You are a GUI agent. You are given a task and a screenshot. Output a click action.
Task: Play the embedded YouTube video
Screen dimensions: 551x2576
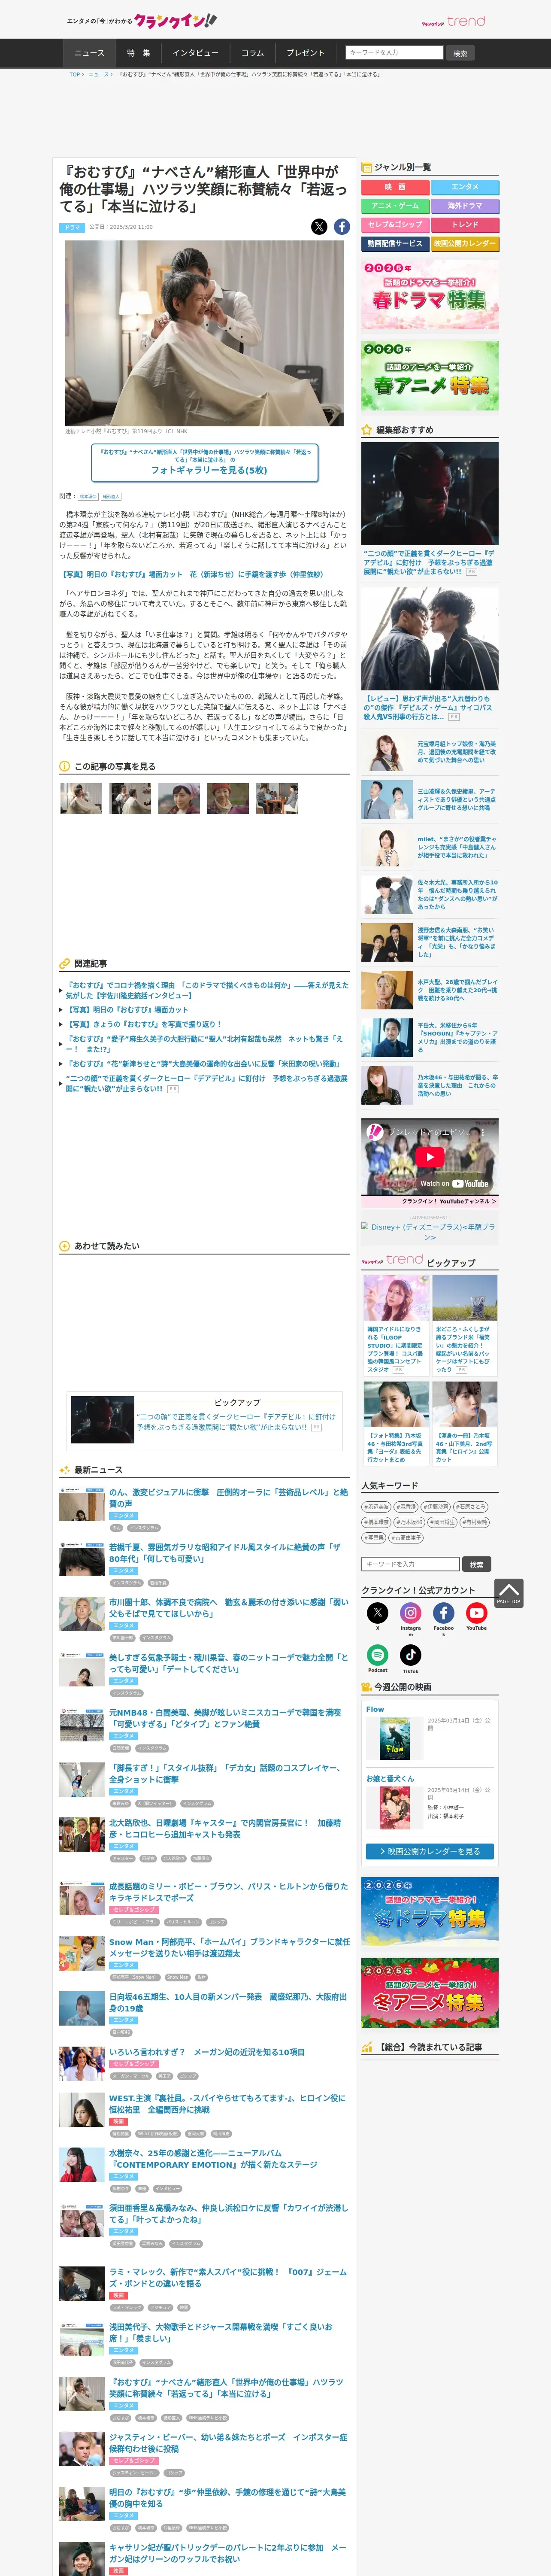tap(429, 1156)
